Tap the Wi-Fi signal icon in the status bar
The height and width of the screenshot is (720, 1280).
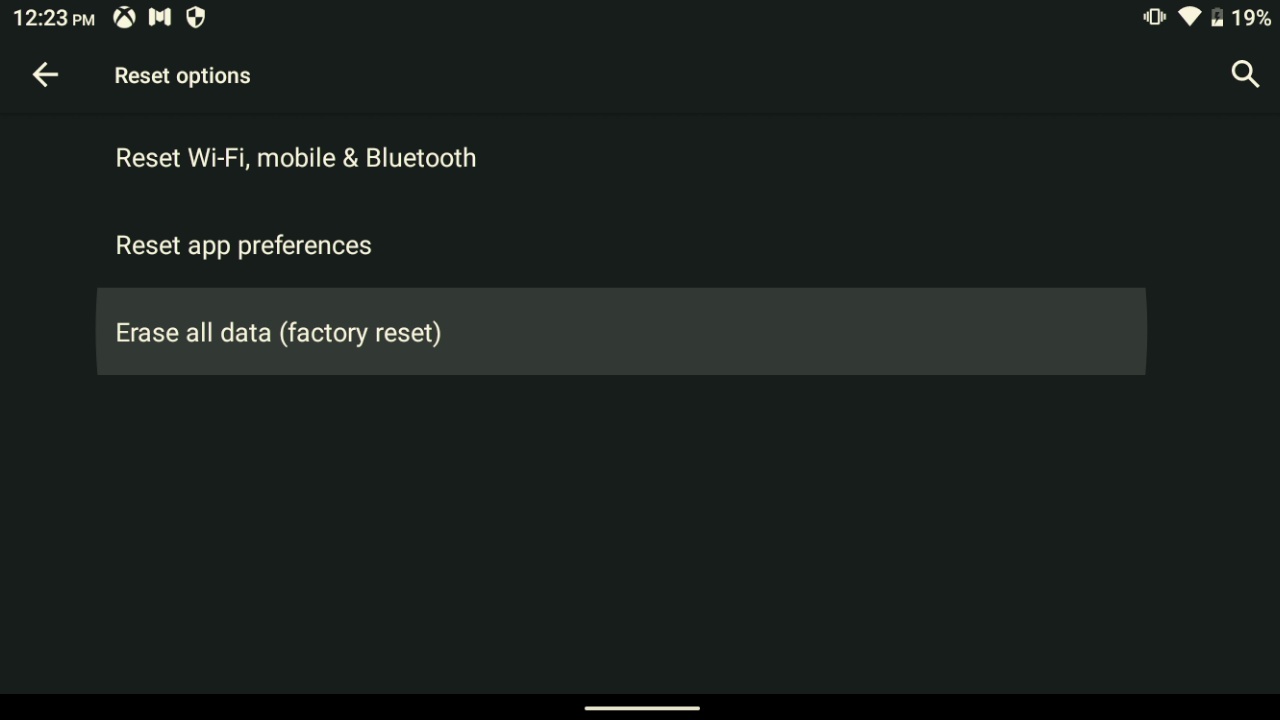[1188, 16]
